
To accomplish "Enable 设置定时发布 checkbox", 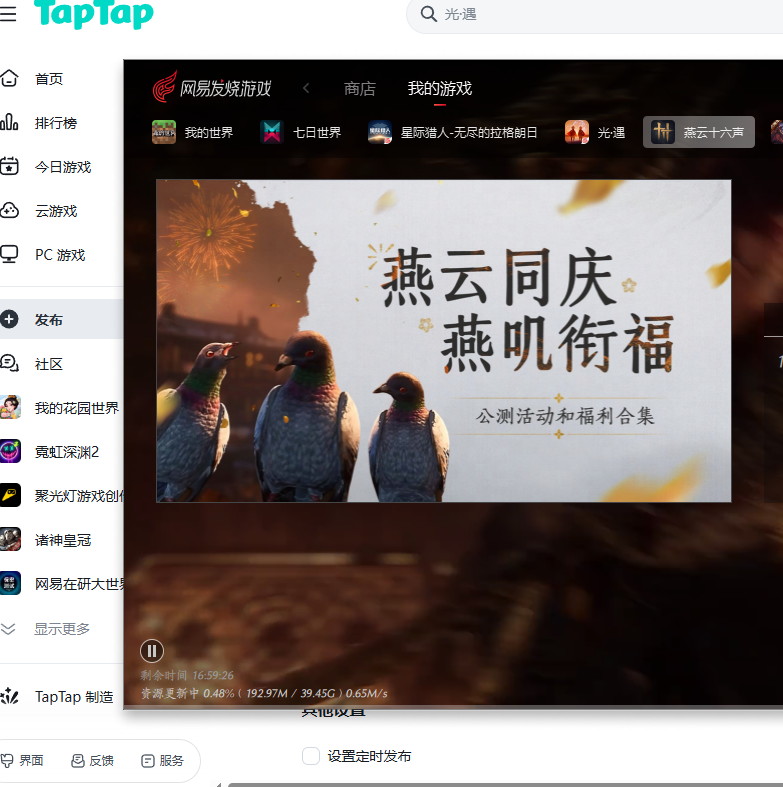I will [x=311, y=756].
